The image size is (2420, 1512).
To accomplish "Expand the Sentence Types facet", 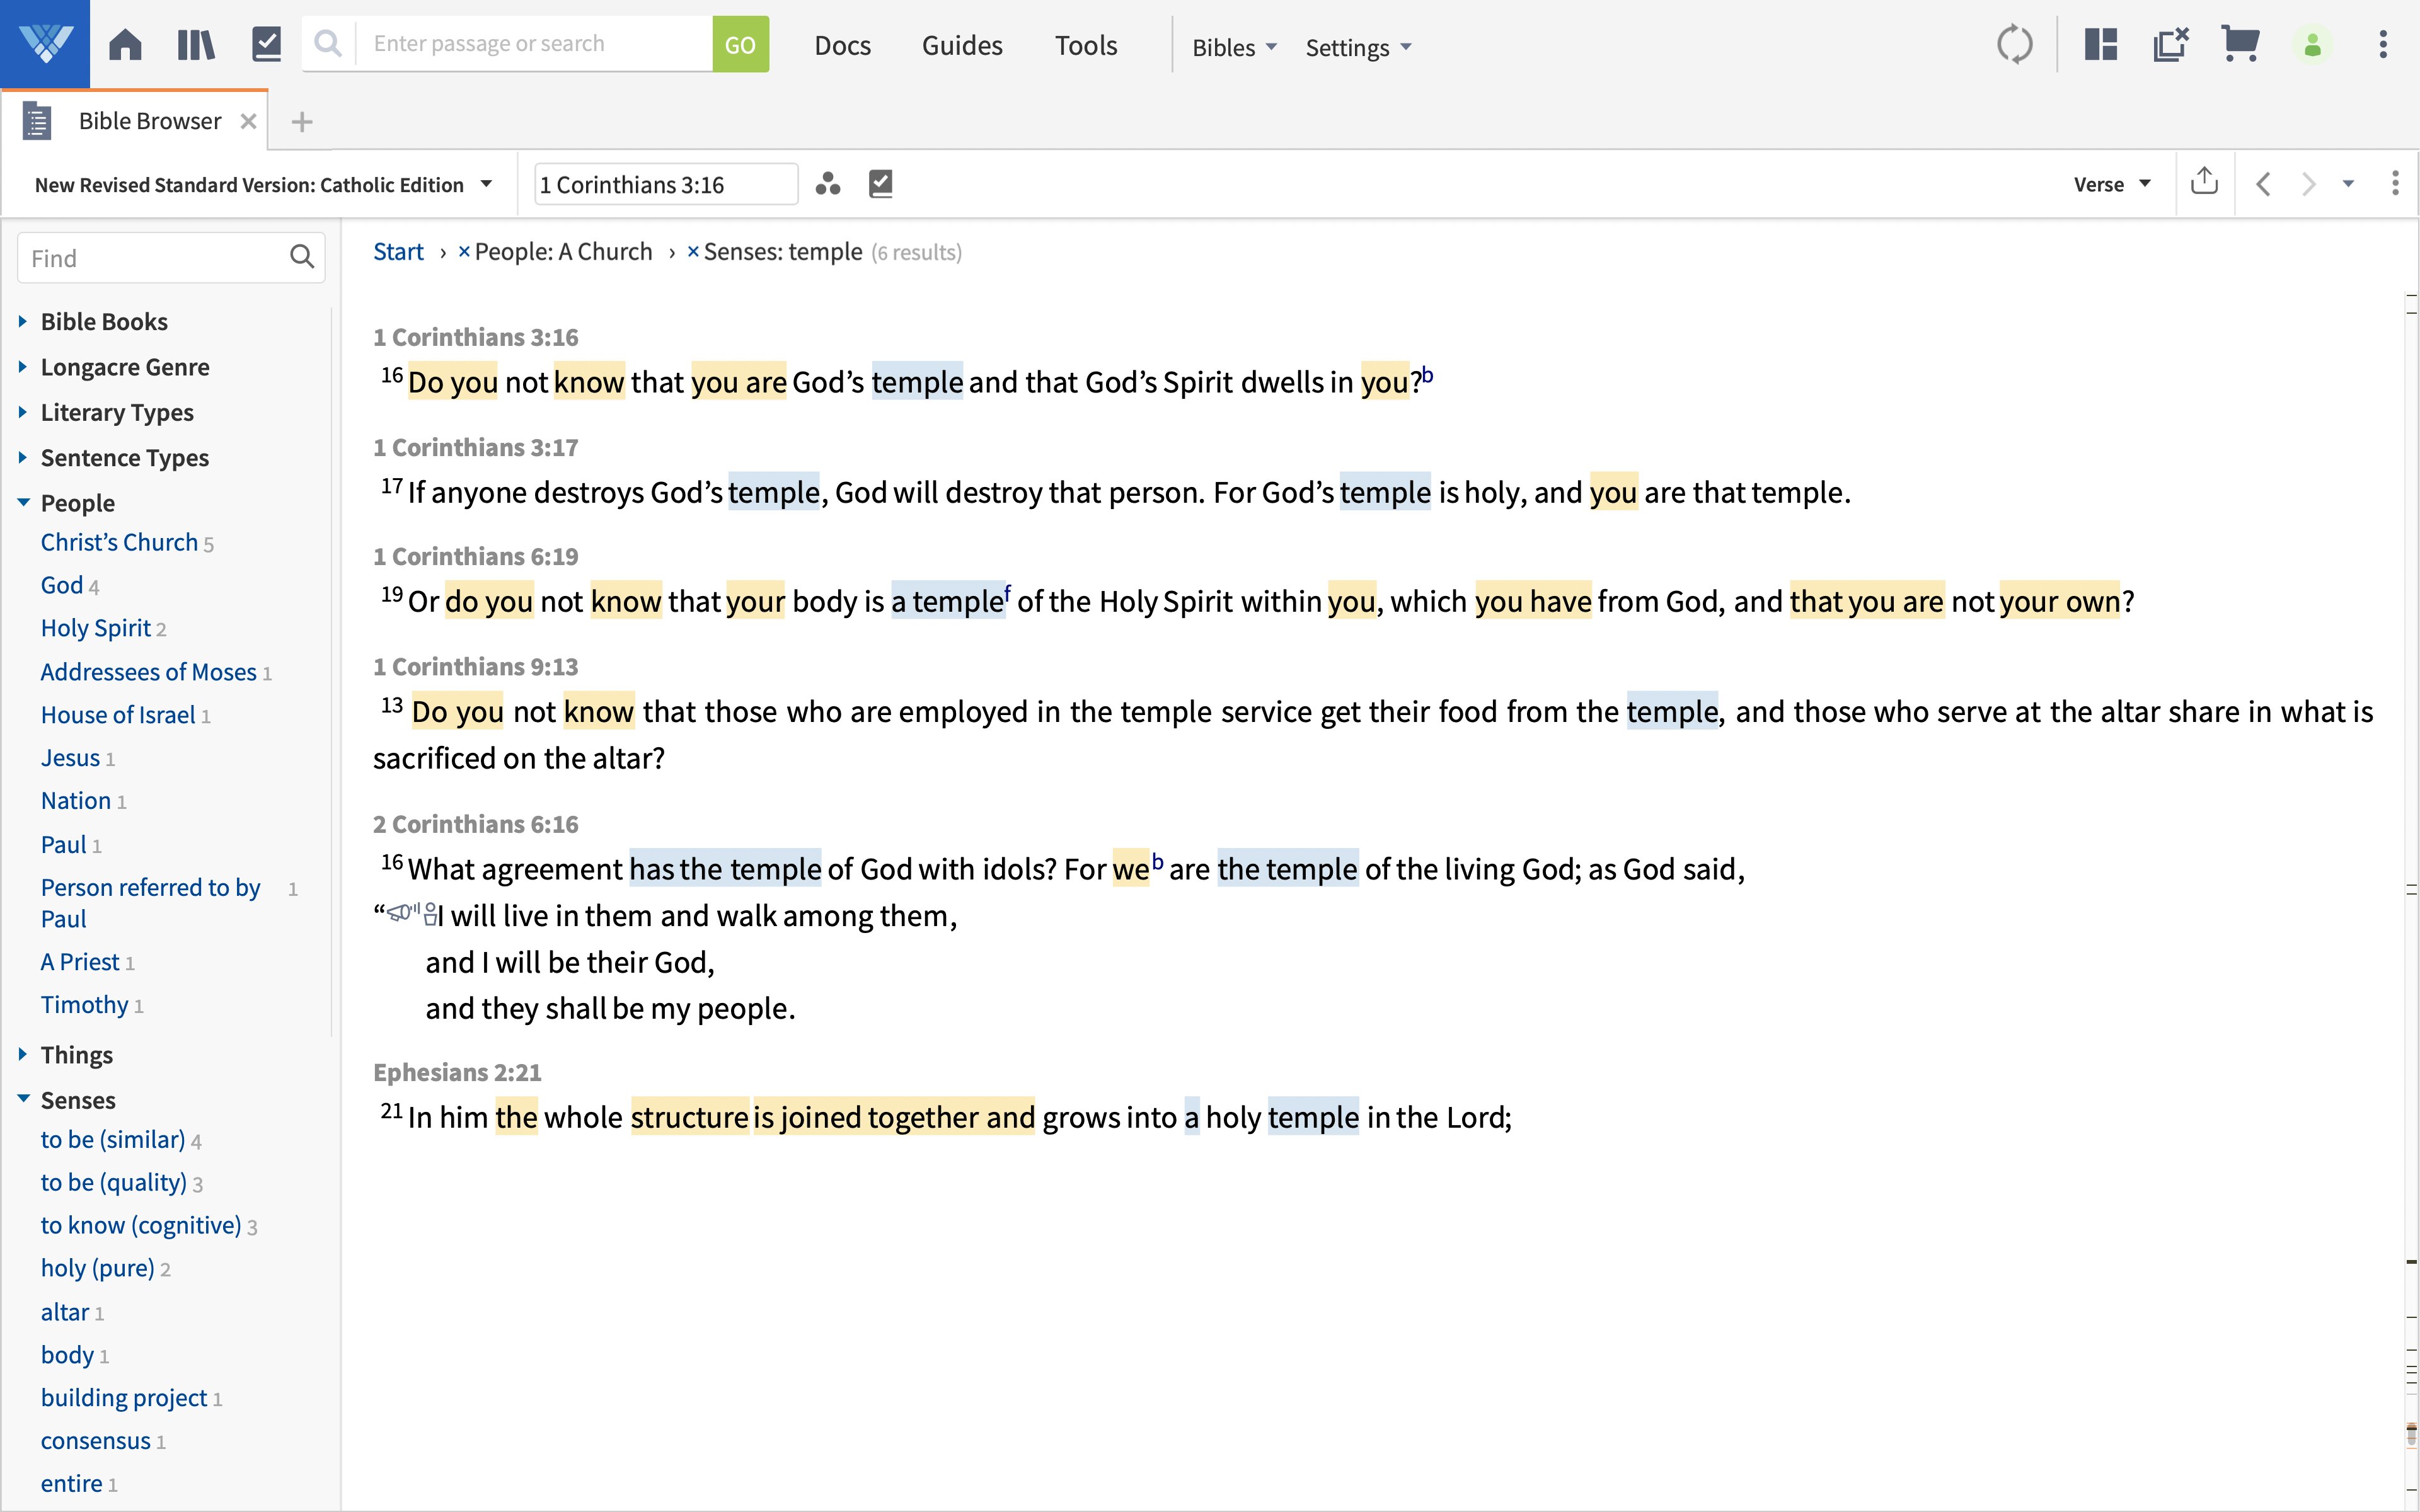I will [x=23, y=457].
